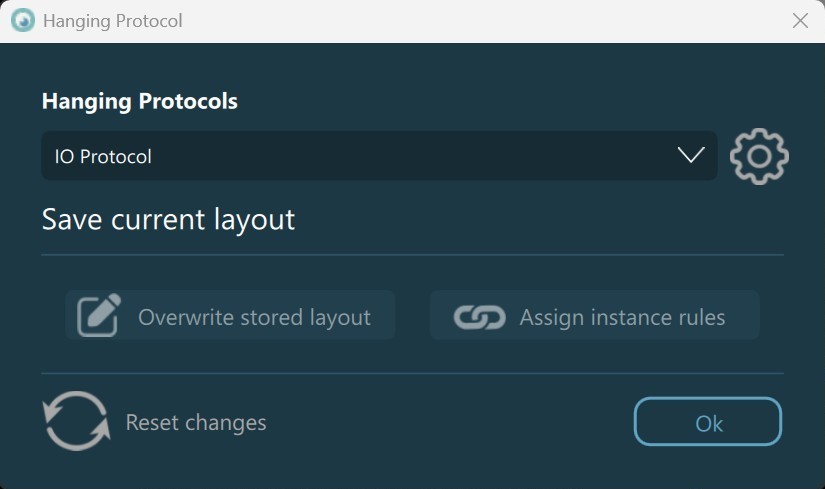825x489 pixels.
Task: Click the chain link icon for instance rules
Action: pos(479,317)
